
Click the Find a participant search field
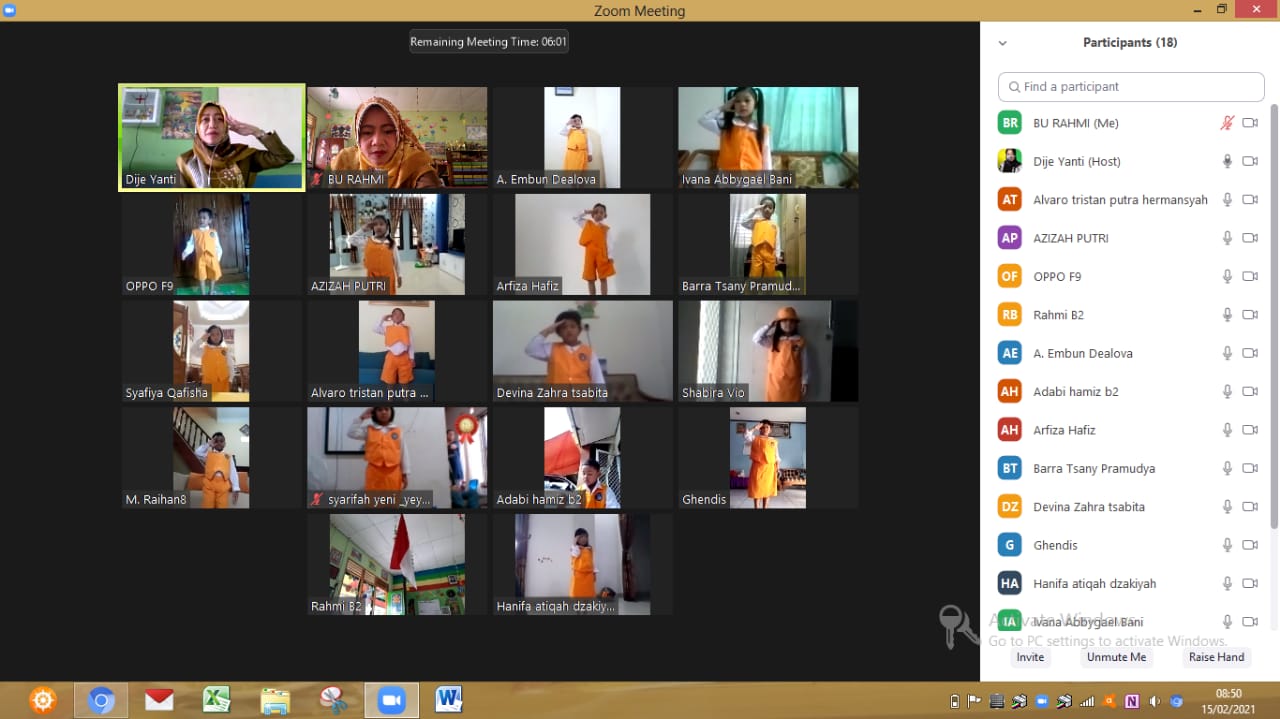[x=1131, y=87]
